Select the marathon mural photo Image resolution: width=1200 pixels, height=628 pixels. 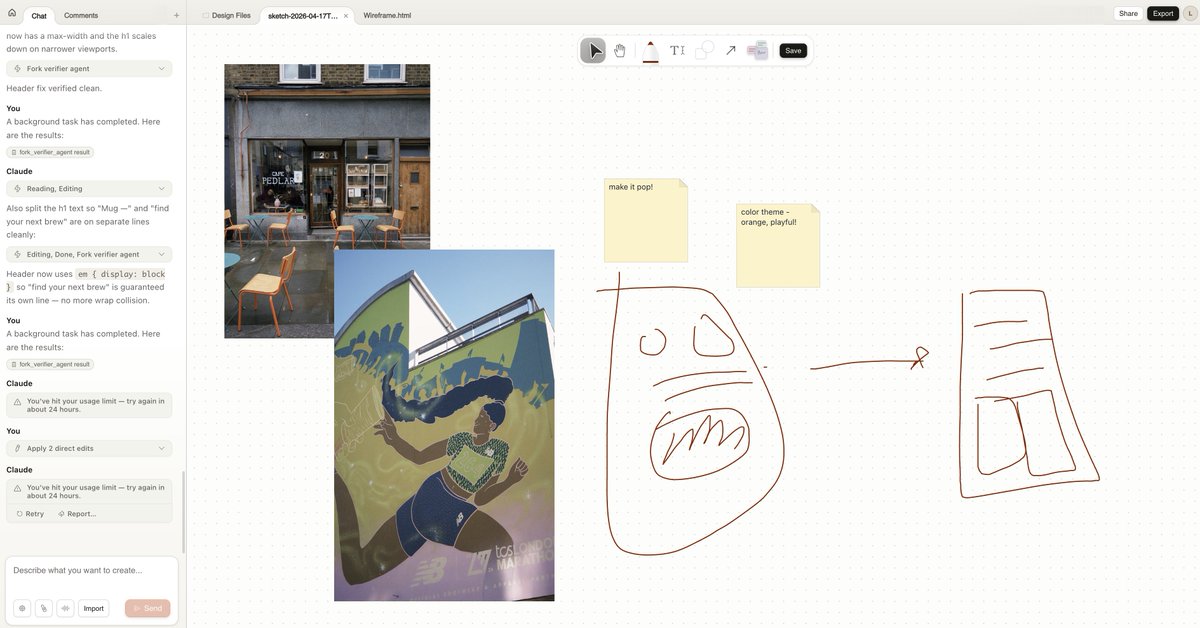[444, 425]
